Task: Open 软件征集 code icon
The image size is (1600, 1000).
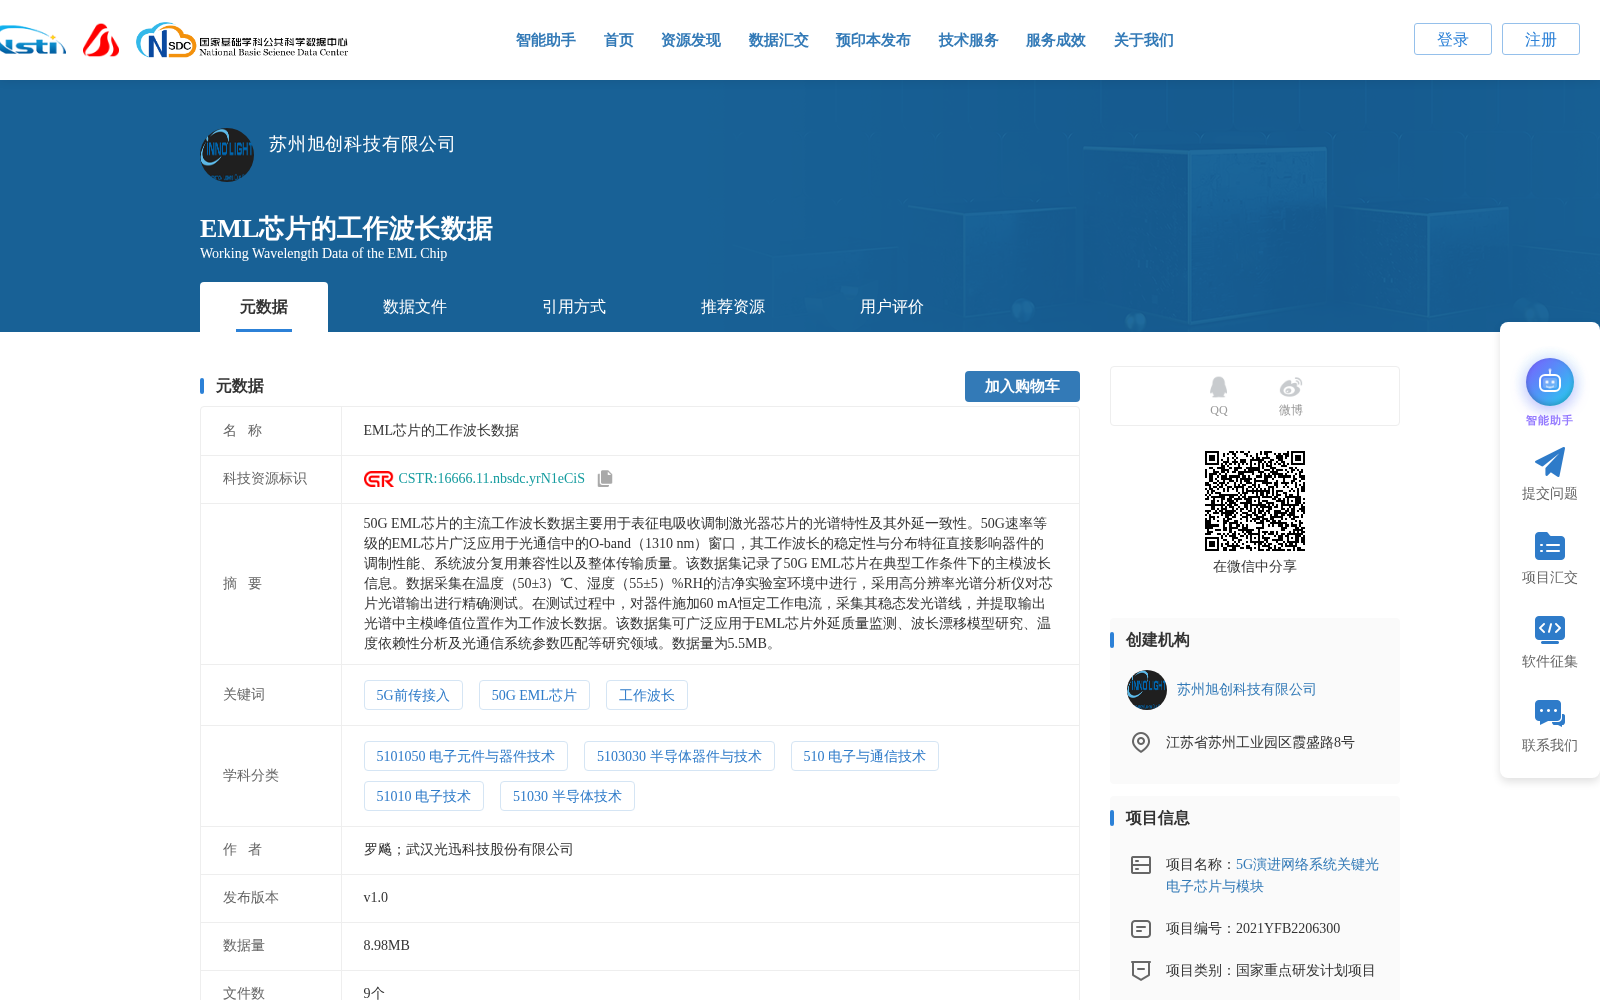Action: point(1550,629)
